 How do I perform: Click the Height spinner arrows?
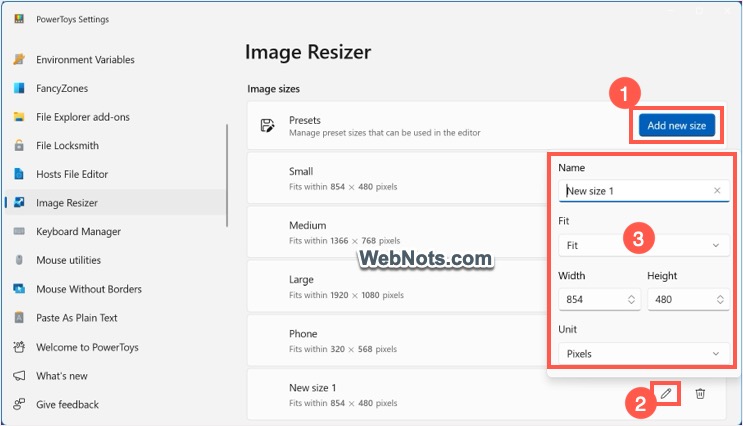(x=720, y=299)
